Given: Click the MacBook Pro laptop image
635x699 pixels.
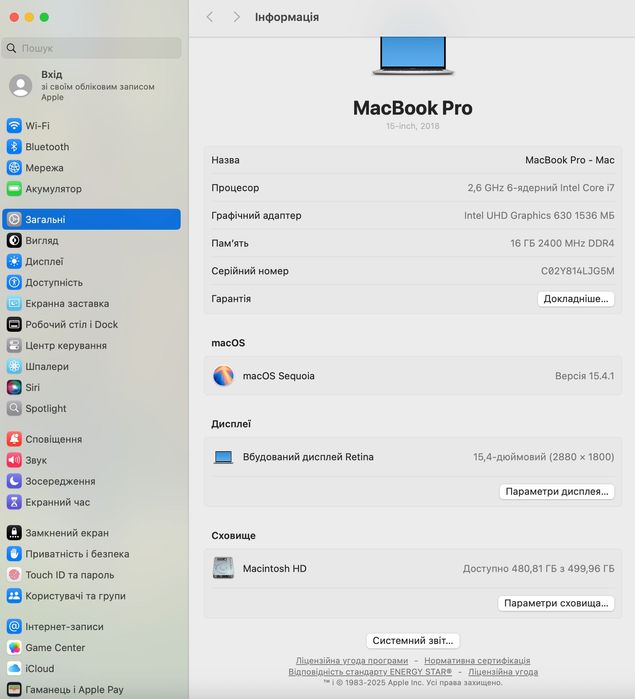Looking at the screenshot, I should pyautogui.click(x=413, y=56).
